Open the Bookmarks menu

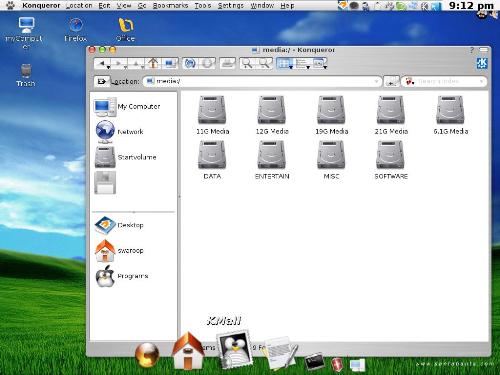tap(170, 5)
